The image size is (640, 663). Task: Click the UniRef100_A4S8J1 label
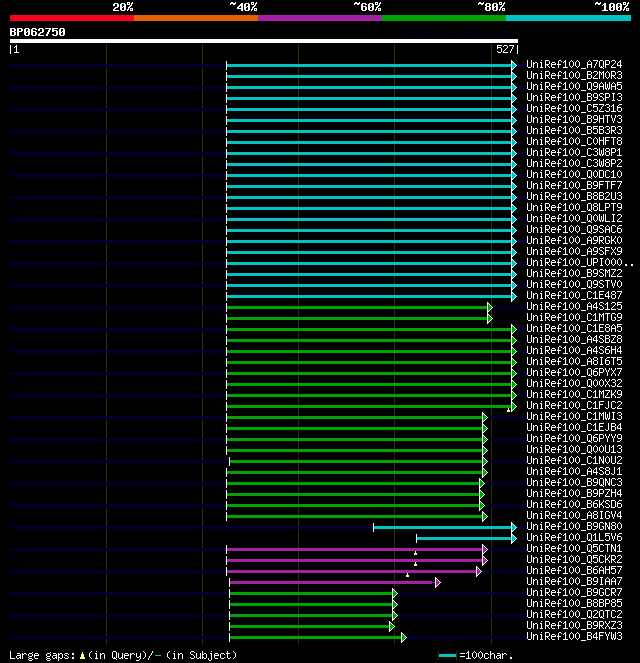(x=574, y=471)
